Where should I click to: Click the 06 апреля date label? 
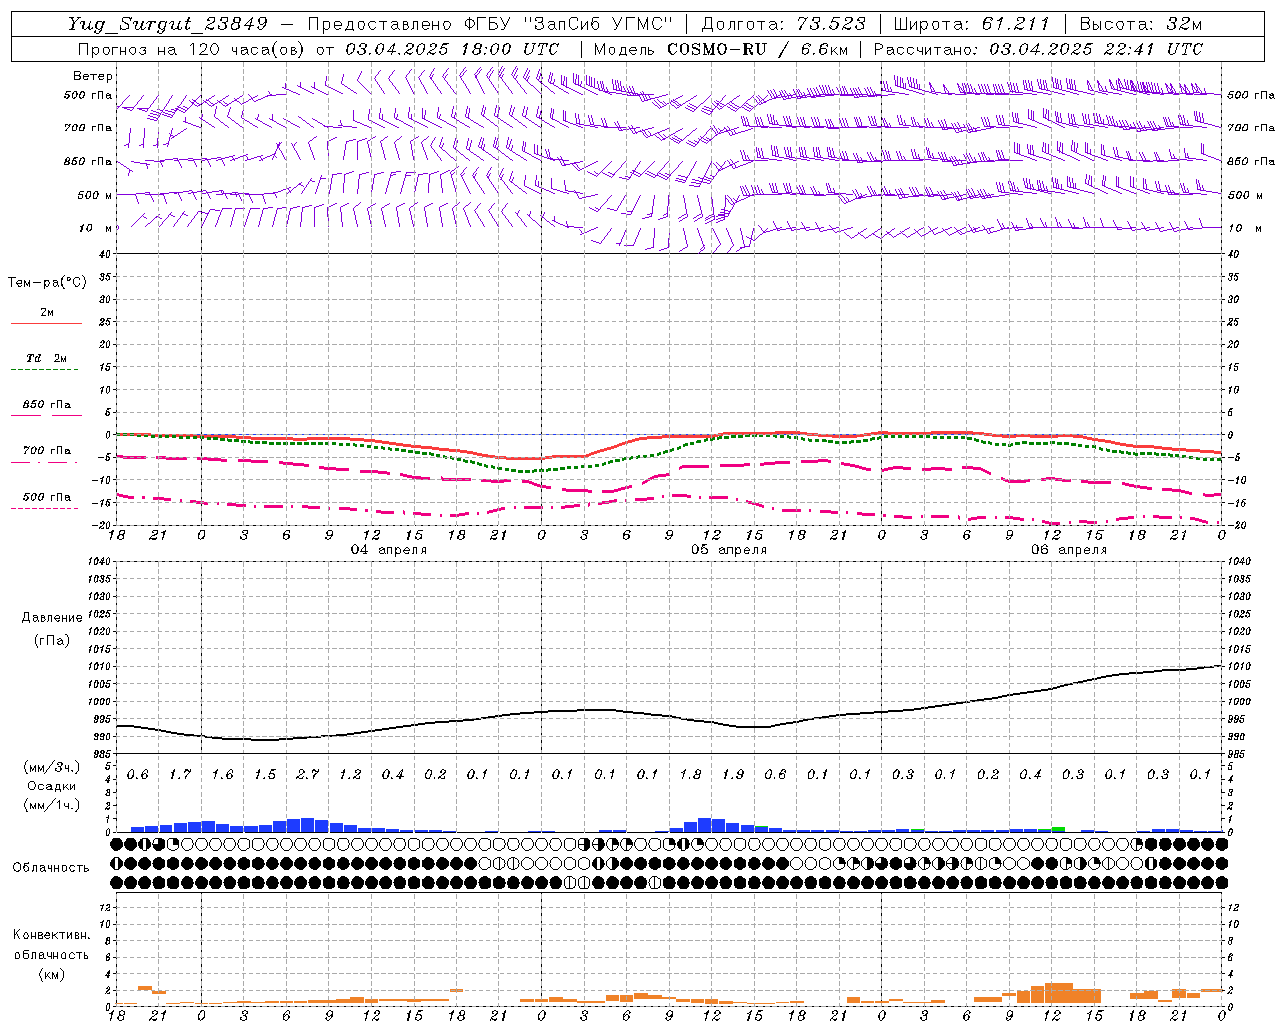pos(1069,550)
